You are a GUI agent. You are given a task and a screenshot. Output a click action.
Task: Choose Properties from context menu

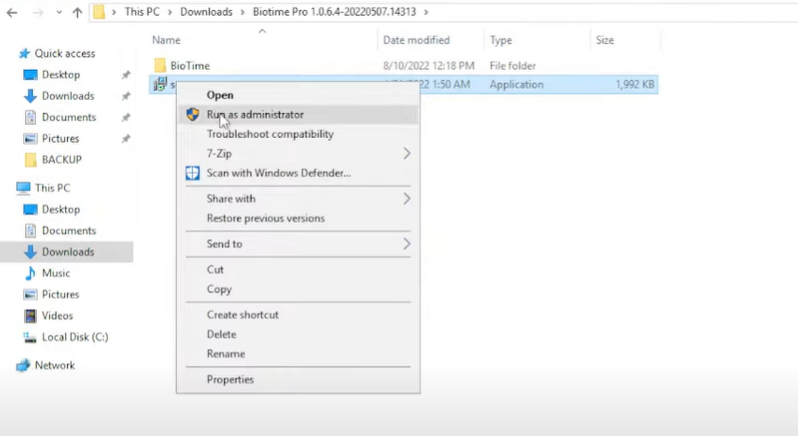(x=230, y=380)
